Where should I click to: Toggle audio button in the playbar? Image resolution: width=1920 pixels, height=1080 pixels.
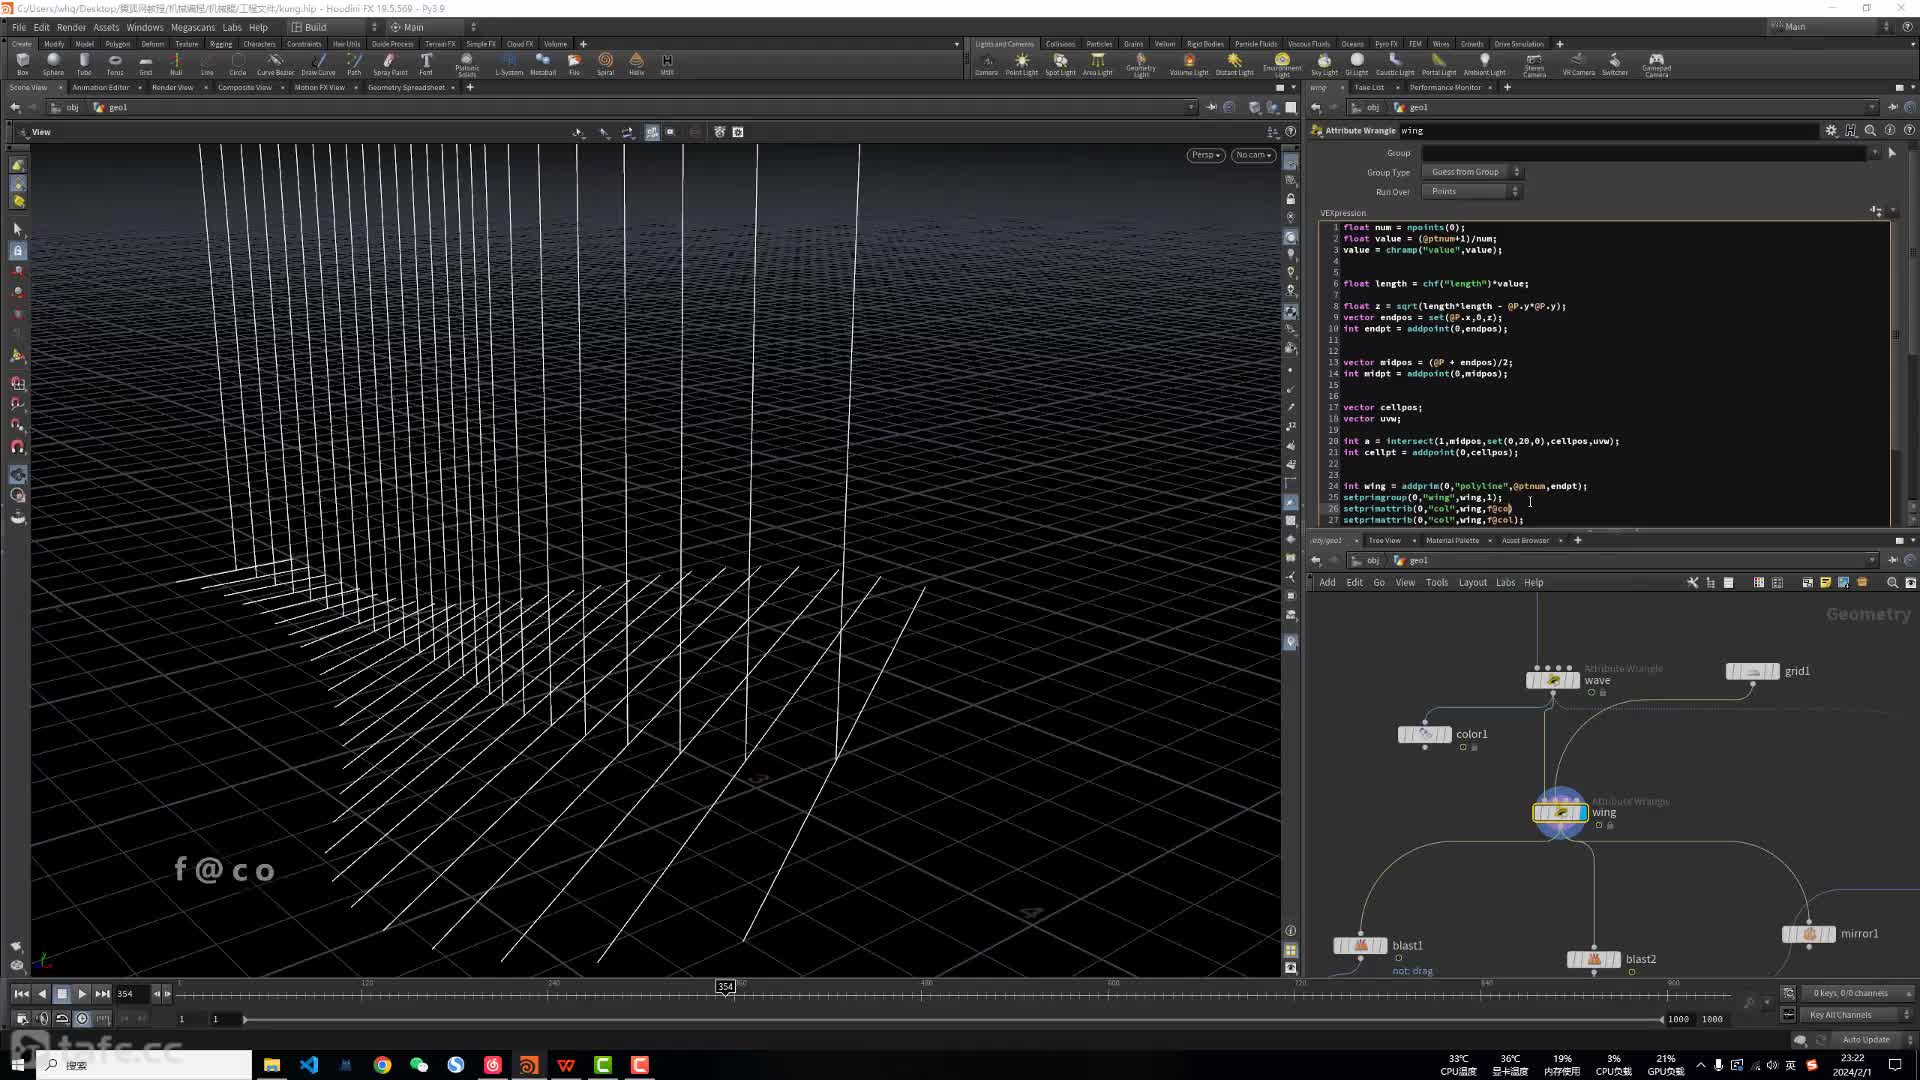(x=41, y=1019)
